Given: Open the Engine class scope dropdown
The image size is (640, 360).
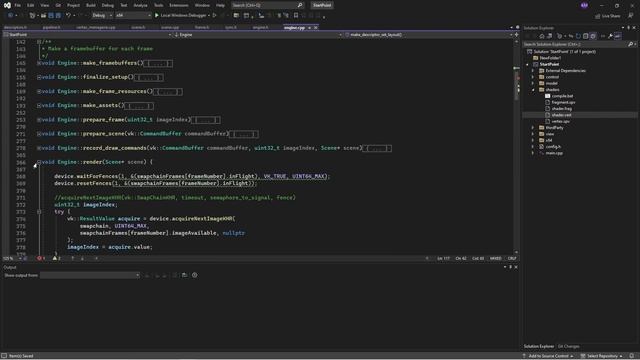Looking at the screenshot, I should coord(258,35).
